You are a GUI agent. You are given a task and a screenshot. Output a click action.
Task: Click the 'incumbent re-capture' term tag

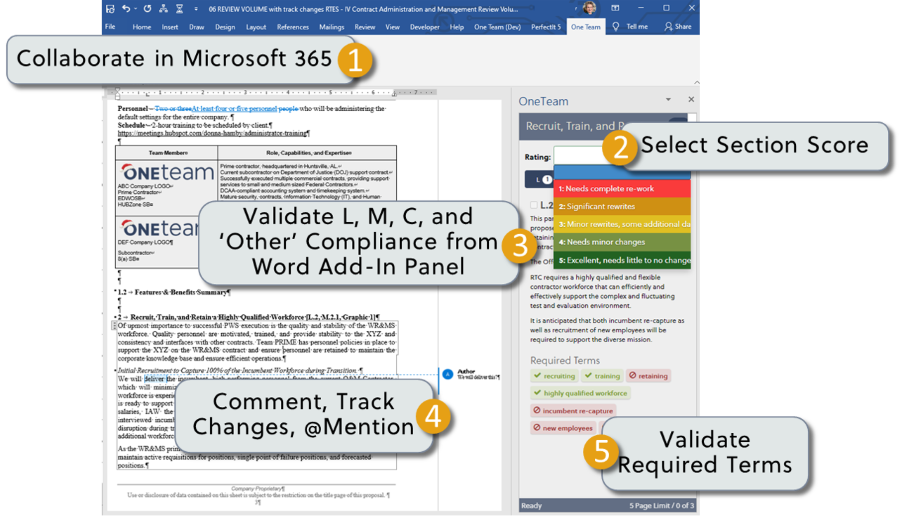pos(573,410)
